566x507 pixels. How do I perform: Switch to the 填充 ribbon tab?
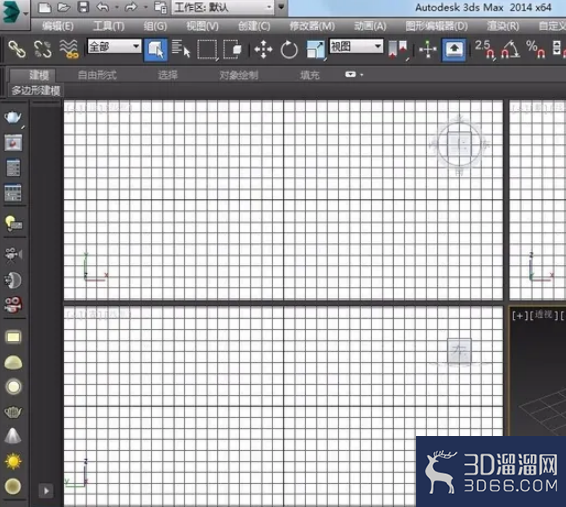[310, 75]
